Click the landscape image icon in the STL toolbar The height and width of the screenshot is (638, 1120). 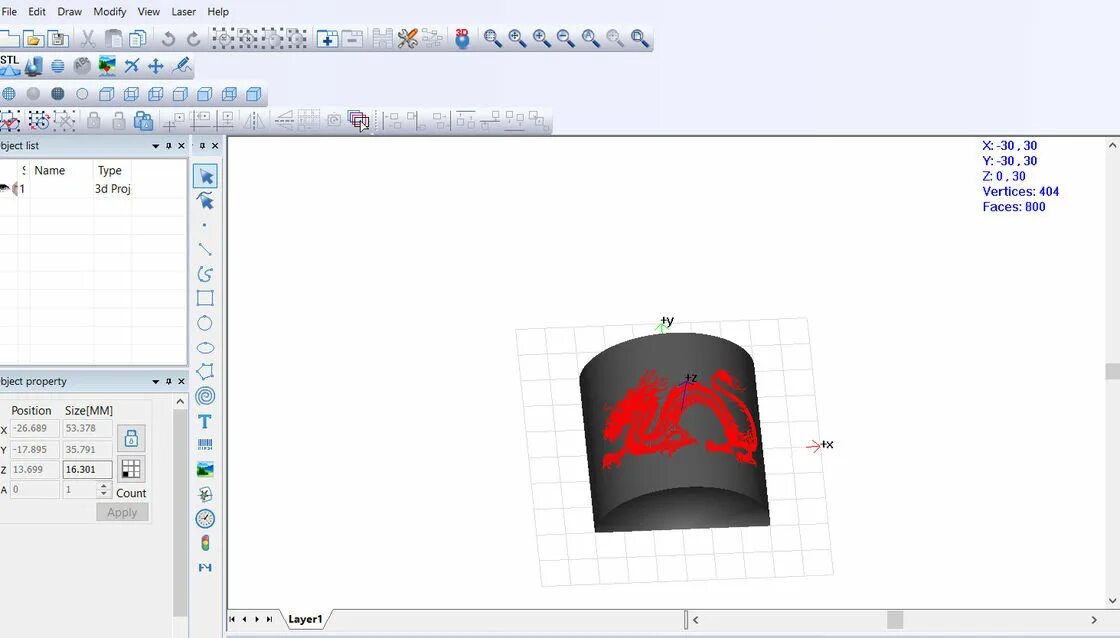pos(107,66)
